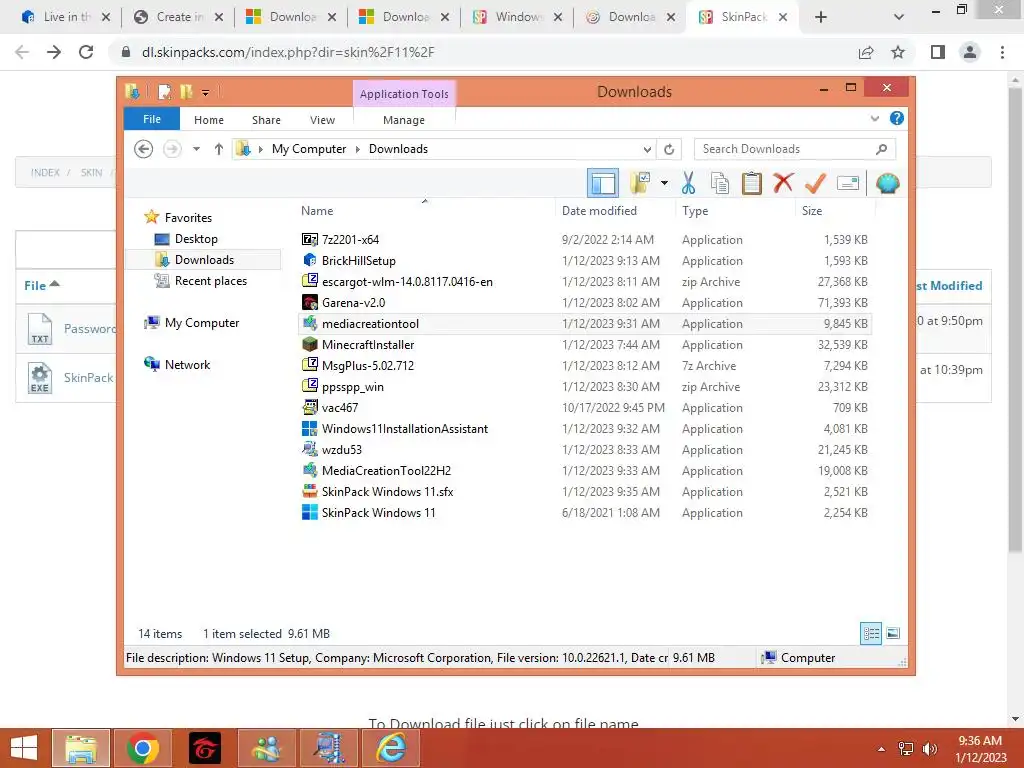Click the scissors cut icon

click(x=688, y=184)
